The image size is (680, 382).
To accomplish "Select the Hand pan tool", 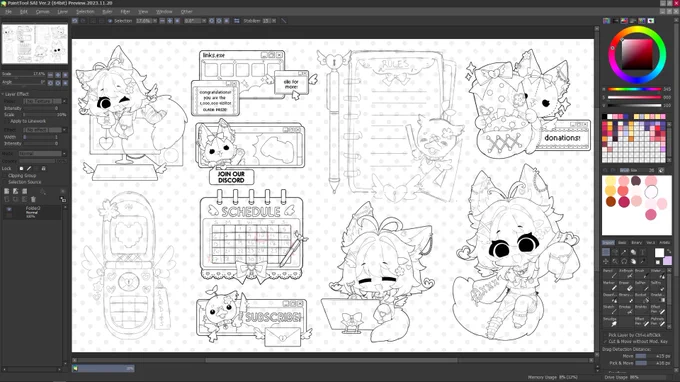I will coord(633,261).
